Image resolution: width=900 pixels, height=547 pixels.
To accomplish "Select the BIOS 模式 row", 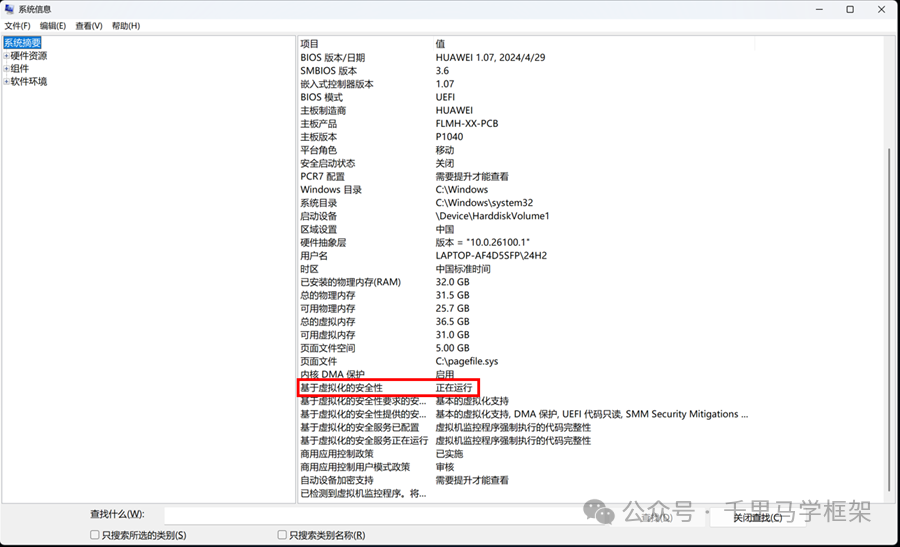I will point(526,97).
